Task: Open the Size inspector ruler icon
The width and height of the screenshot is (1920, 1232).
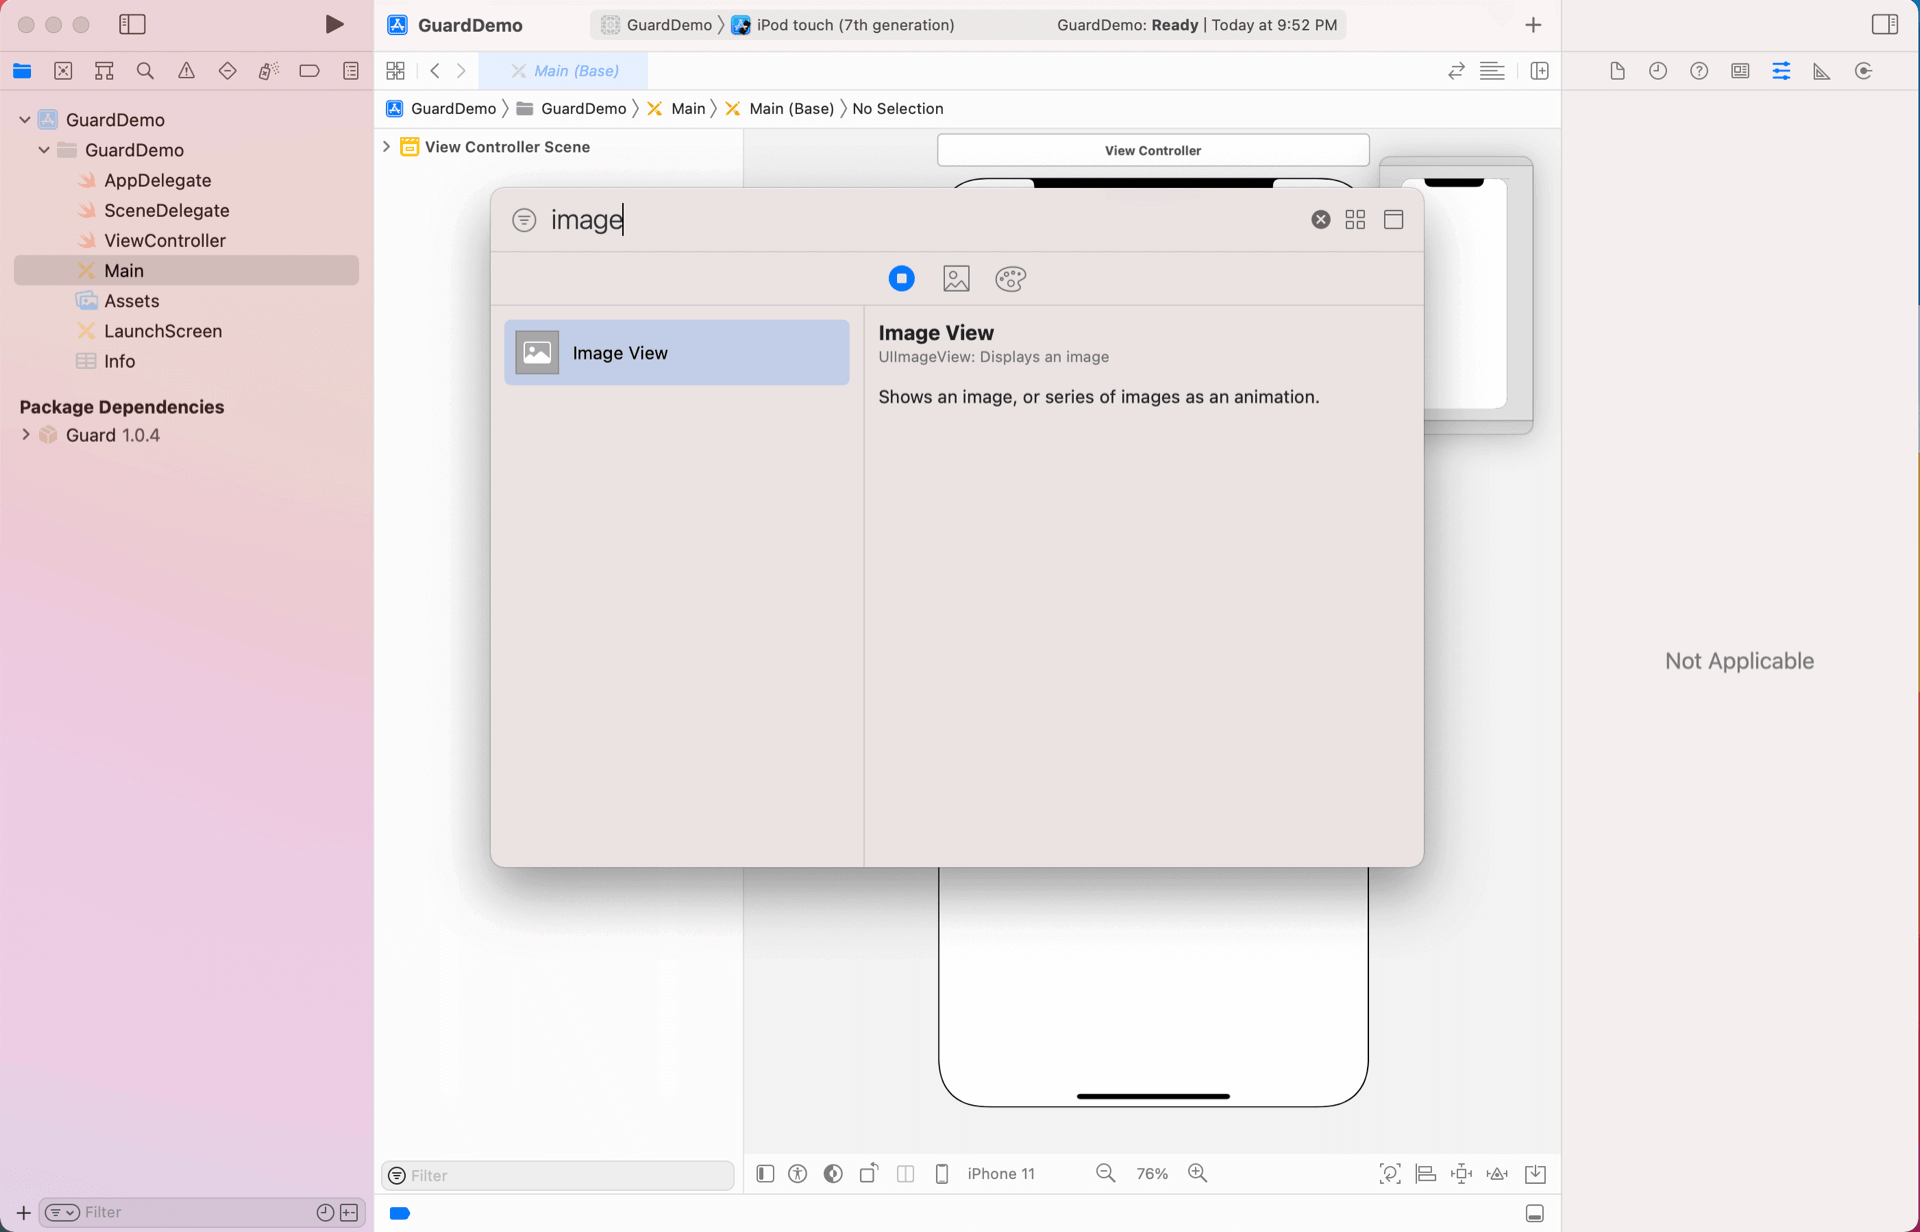Action: (1821, 71)
